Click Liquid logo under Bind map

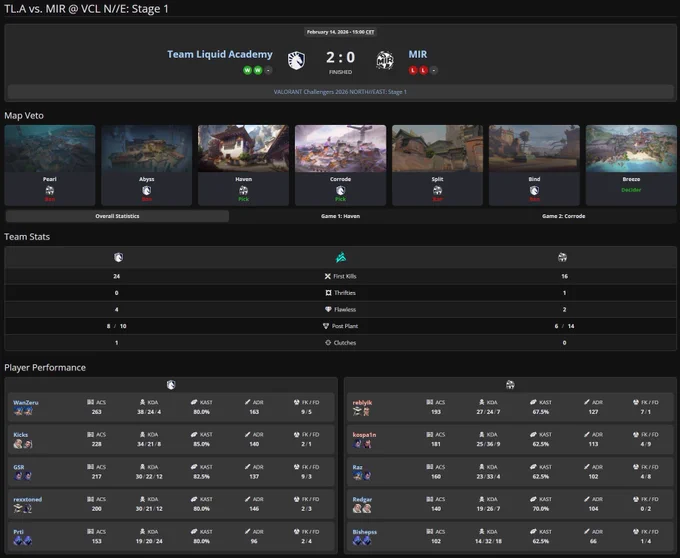tap(534, 190)
